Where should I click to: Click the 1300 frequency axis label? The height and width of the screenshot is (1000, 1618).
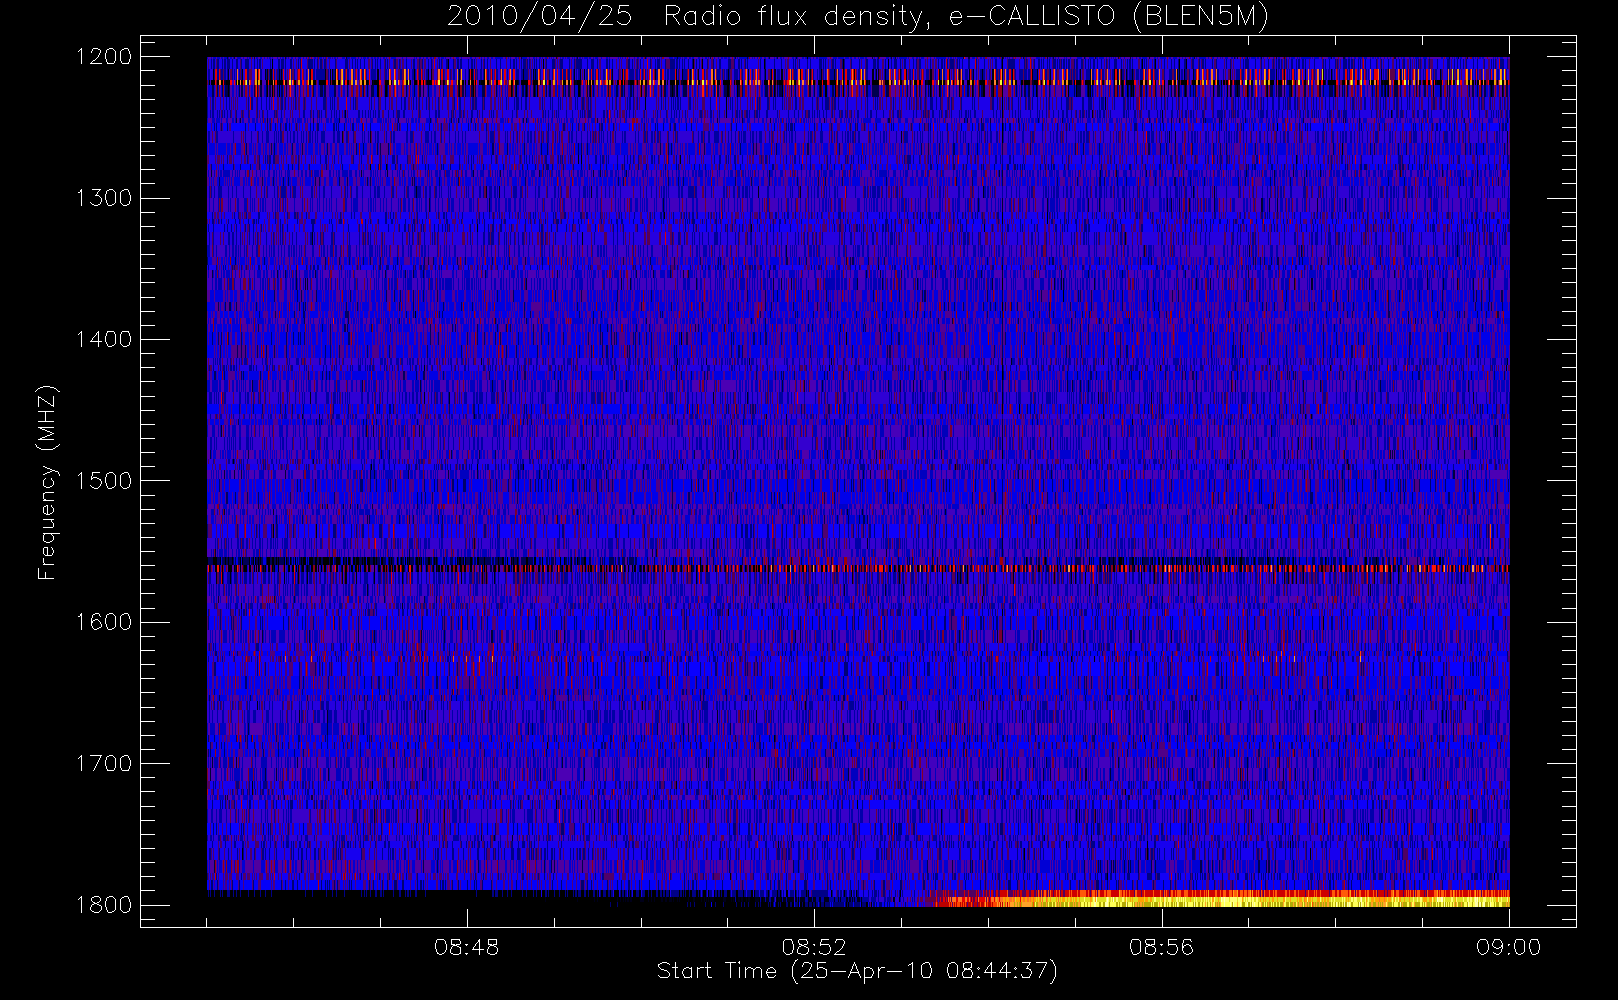click(104, 198)
